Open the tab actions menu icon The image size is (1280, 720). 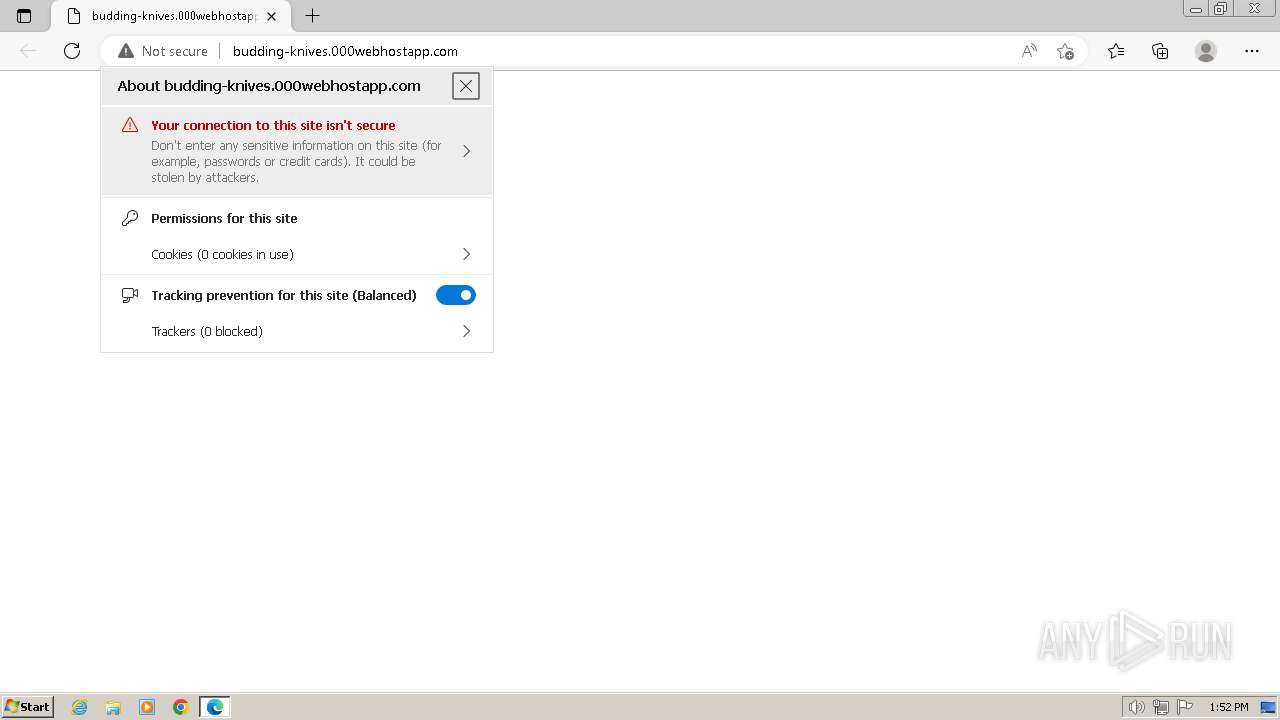coord(24,16)
